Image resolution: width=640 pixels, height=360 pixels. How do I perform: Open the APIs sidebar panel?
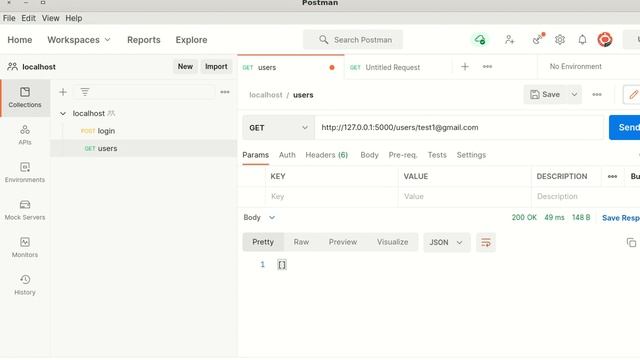tap(25, 135)
